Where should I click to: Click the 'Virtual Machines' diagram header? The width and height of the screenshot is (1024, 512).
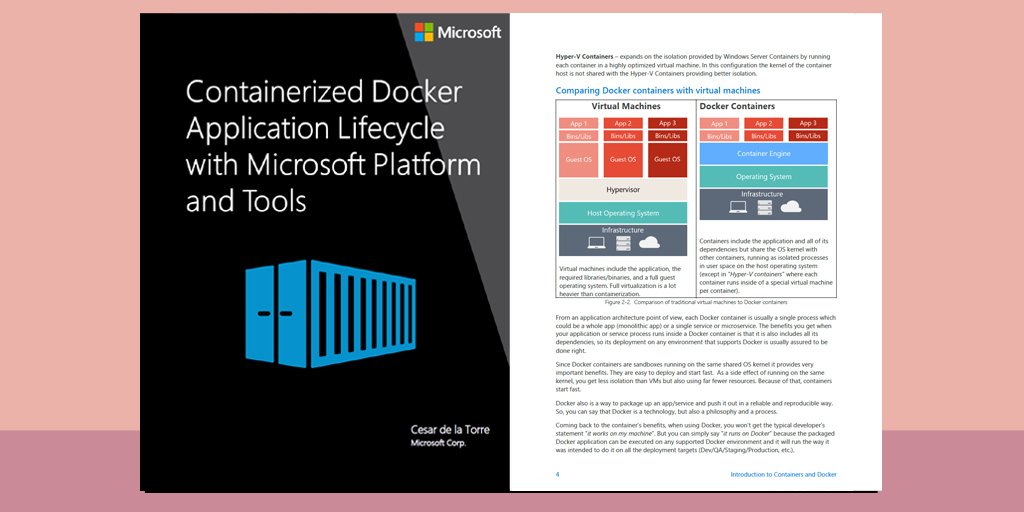pos(626,106)
